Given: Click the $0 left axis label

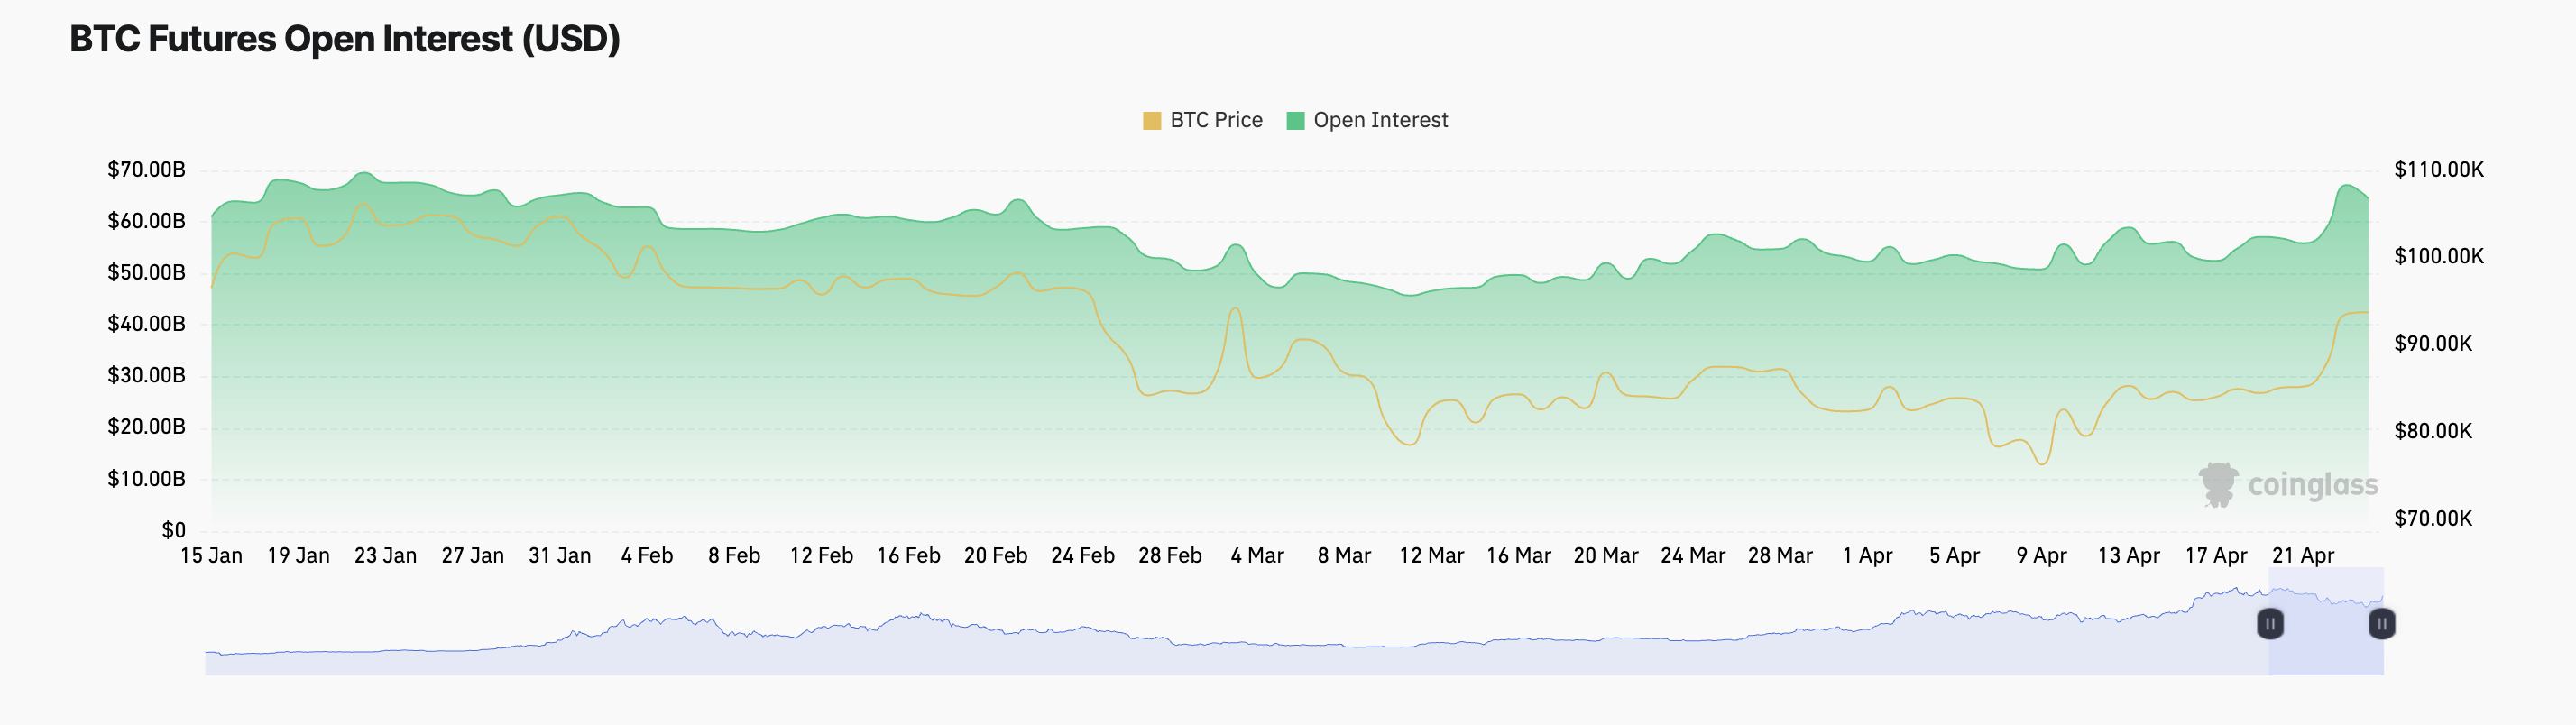Looking at the screenshot, I should (174, 531).
